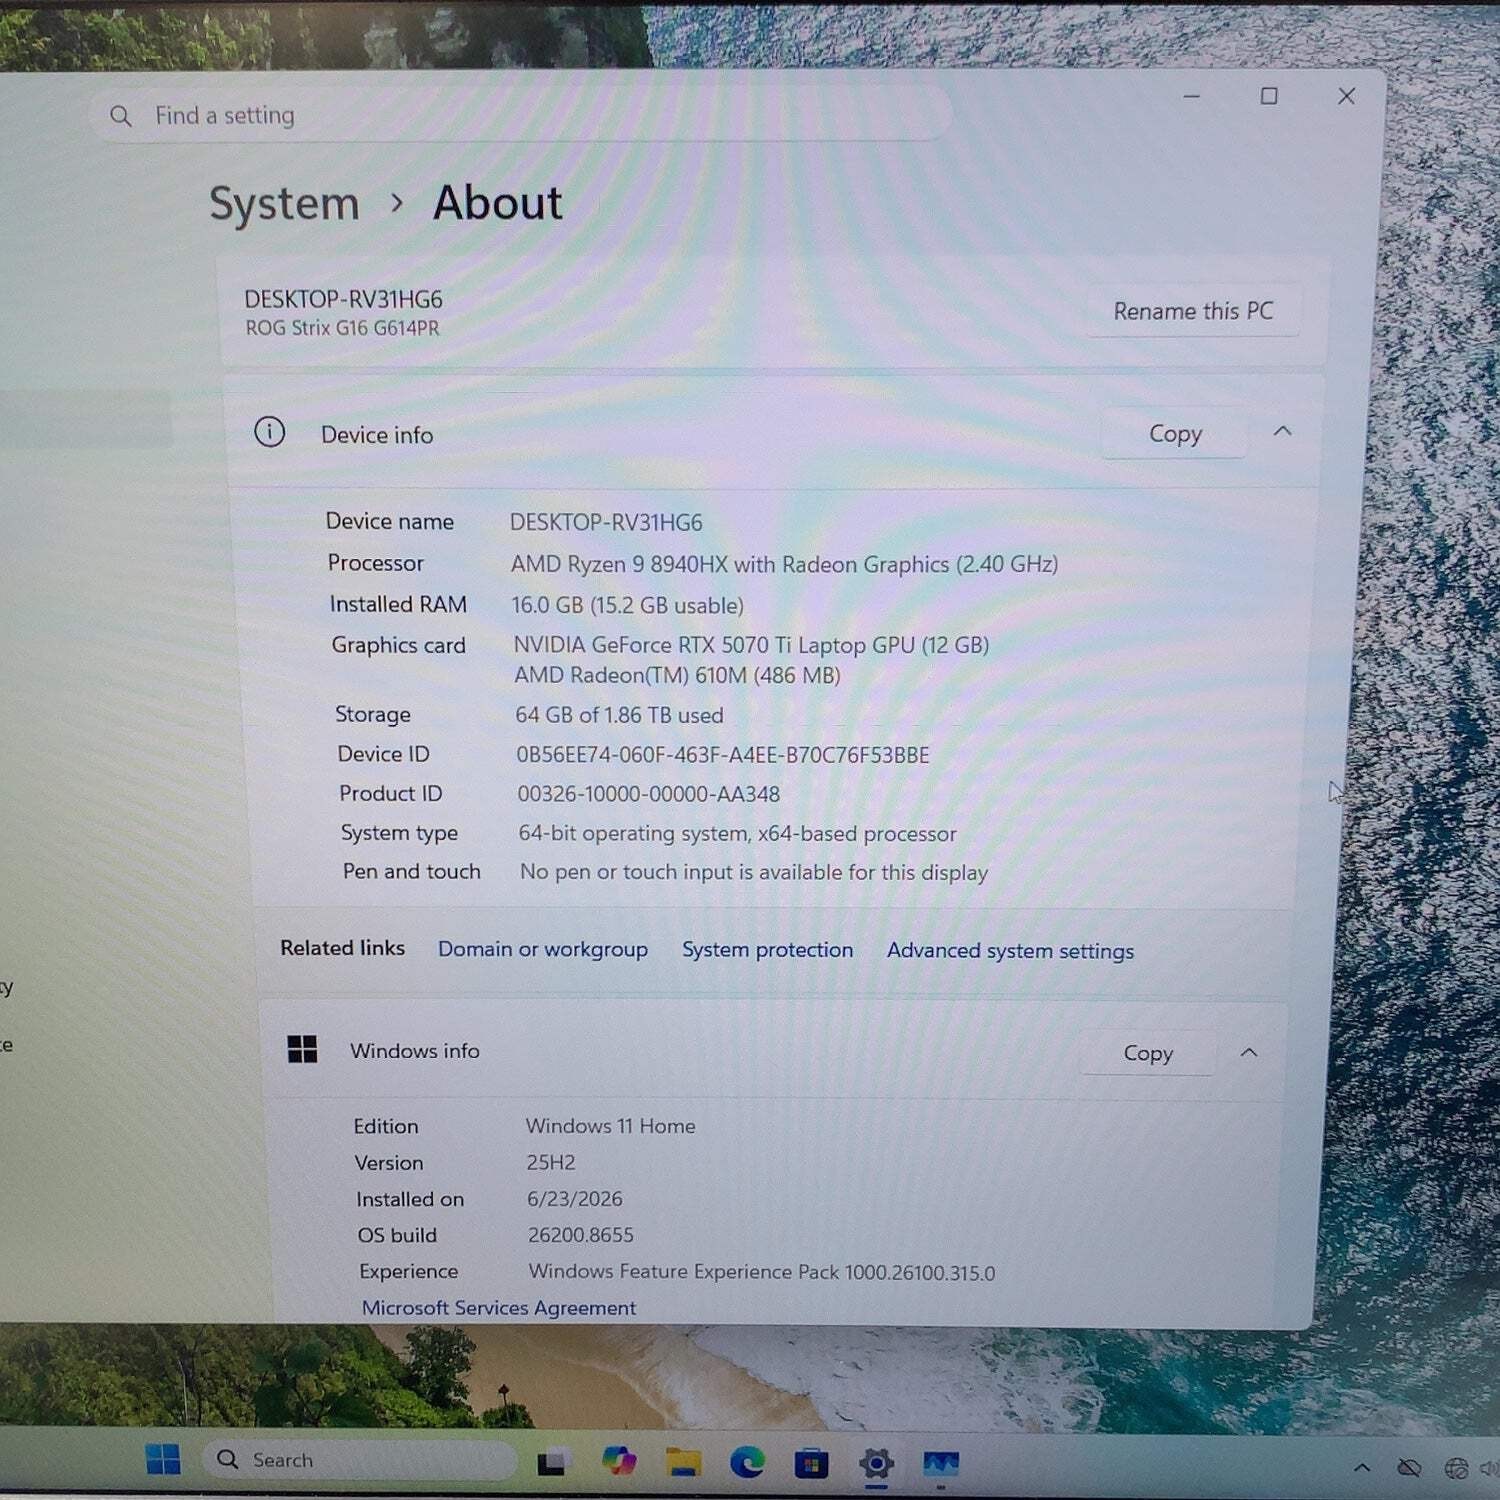Viewport: 1500px width, 1500px height.
Task: Open the blue landscape app on taskbar
Action: pos(941,1465)
